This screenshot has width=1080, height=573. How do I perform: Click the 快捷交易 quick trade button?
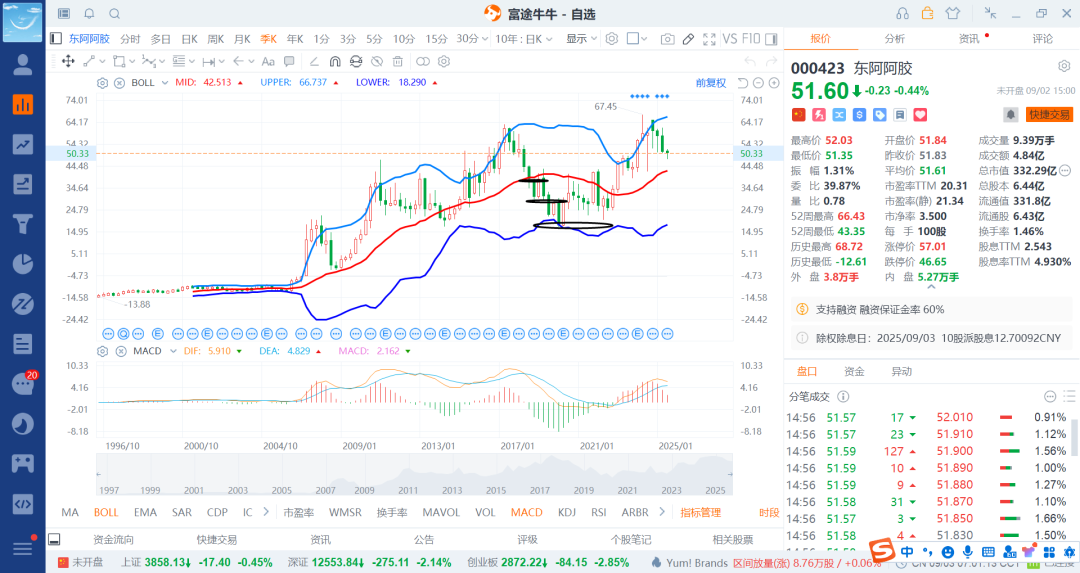point(1049,115)
